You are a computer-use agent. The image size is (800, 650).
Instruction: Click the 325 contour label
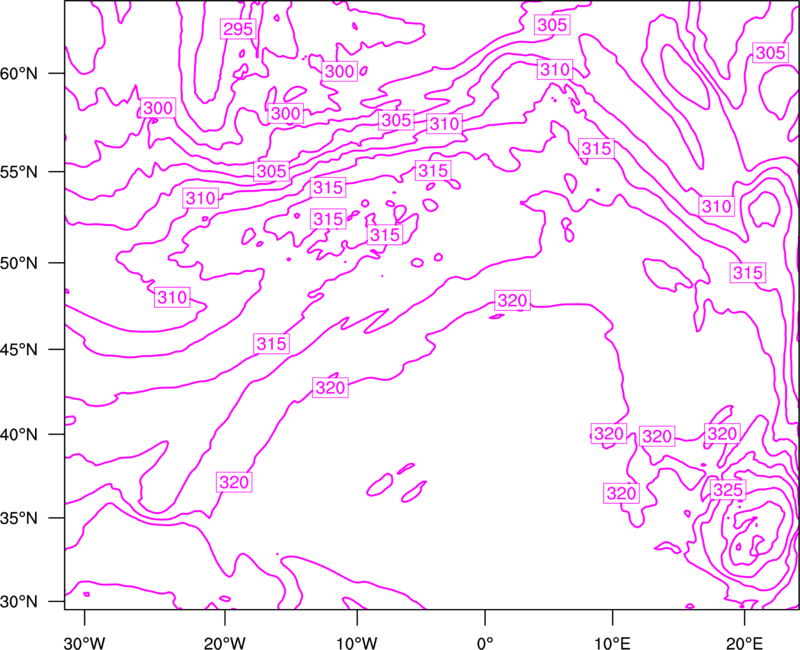click(728, 490)
